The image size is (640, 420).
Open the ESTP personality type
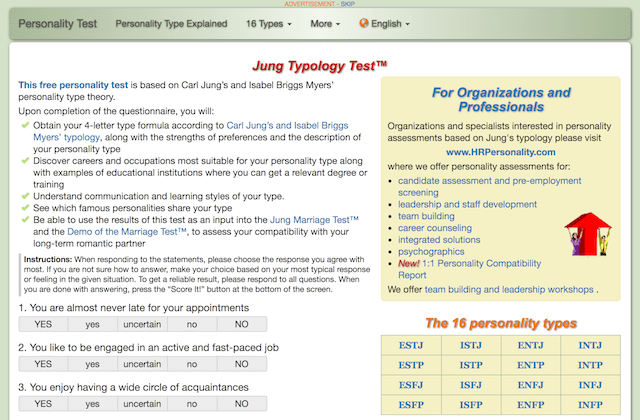pos(411,365)
